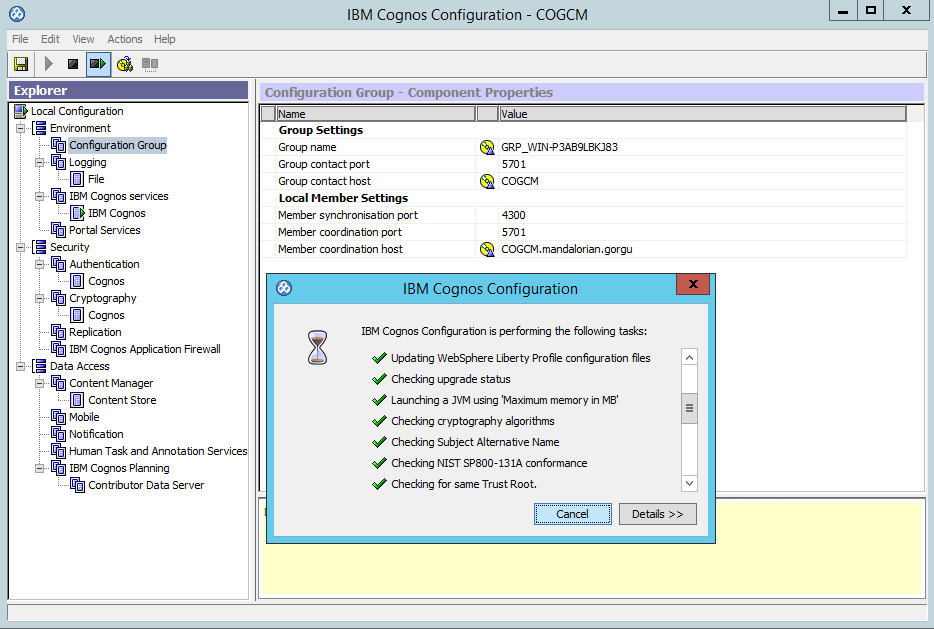Viewport: 934px width, 629px height.
Task: Select 'Checking upgrade status' task row
Action: (x=450, y=379)
